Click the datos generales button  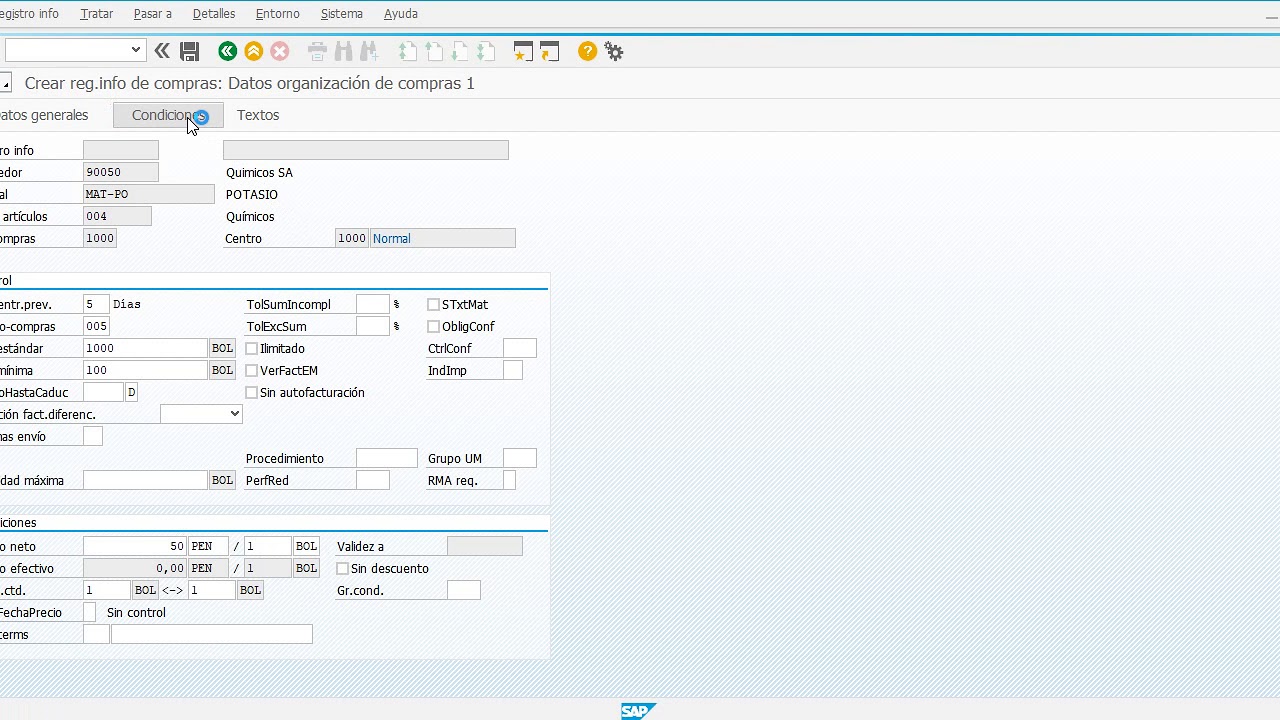pyautogui.click(x=44, y=115)
